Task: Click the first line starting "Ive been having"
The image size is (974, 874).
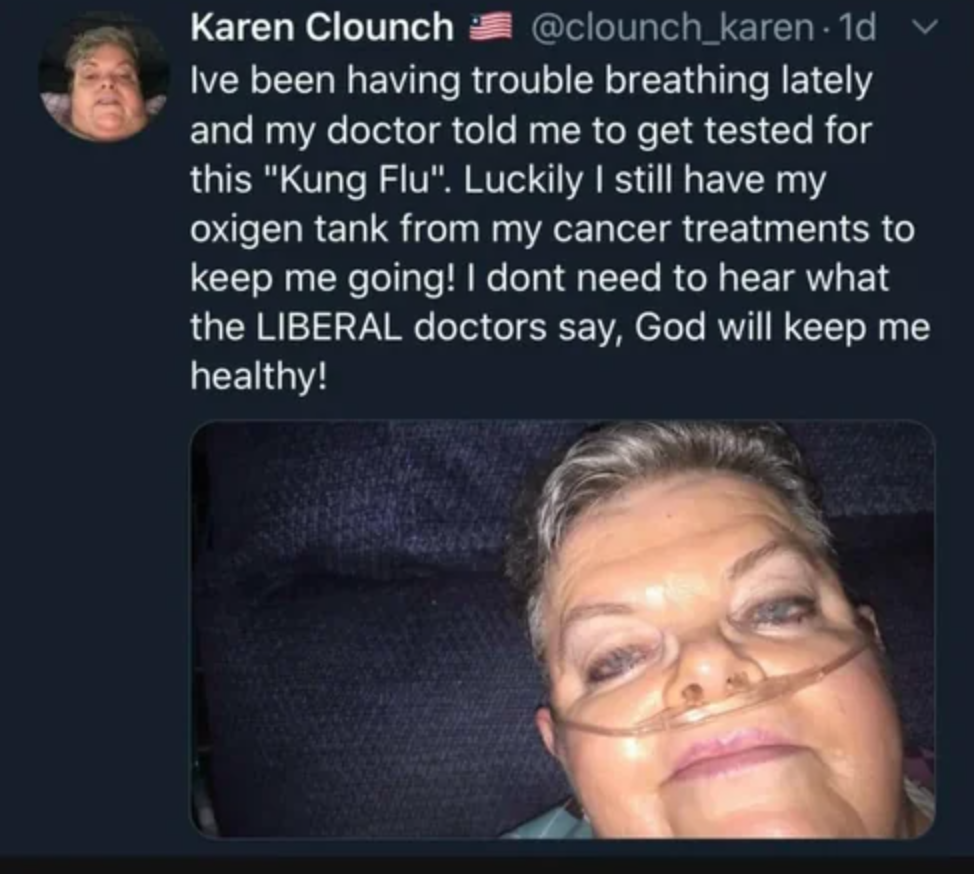Action: tap(531, 81)
